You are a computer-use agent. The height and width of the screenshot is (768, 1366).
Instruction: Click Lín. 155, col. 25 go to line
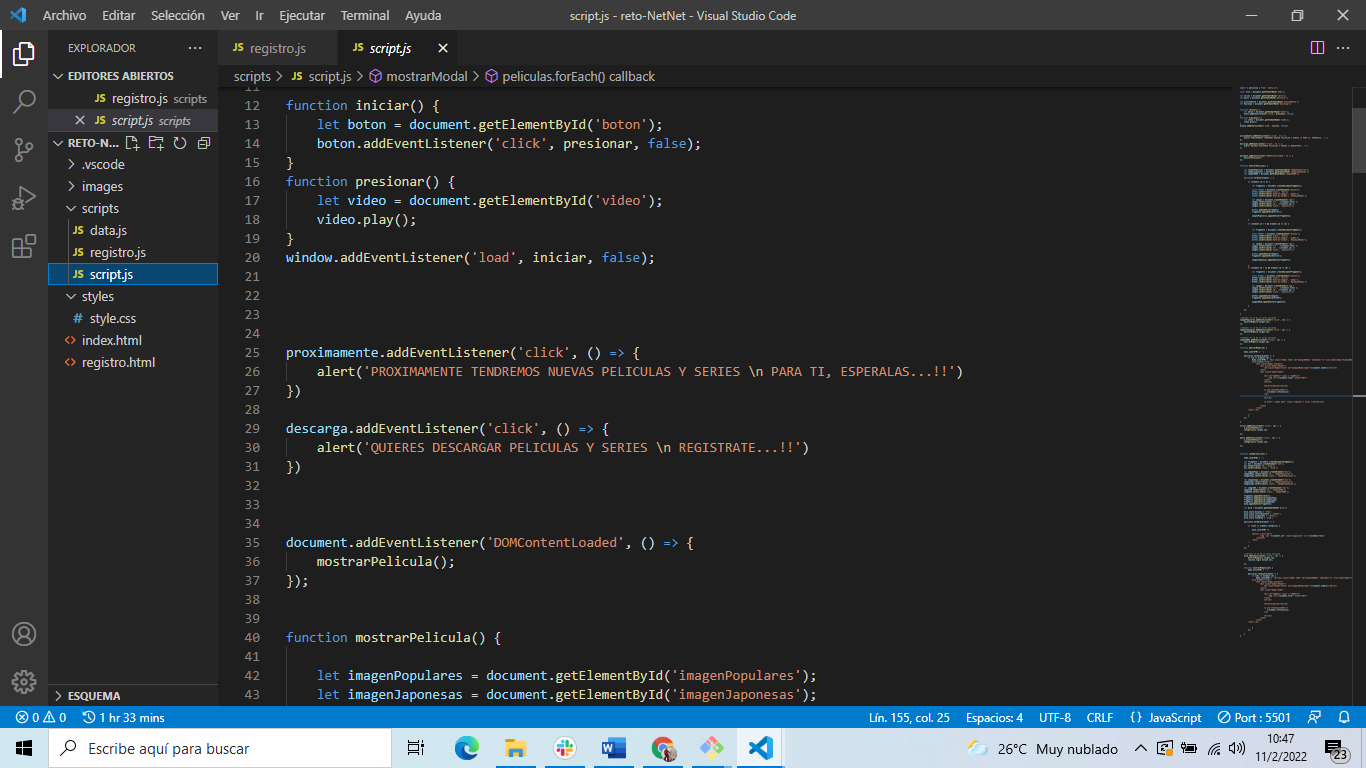[909, 718]
